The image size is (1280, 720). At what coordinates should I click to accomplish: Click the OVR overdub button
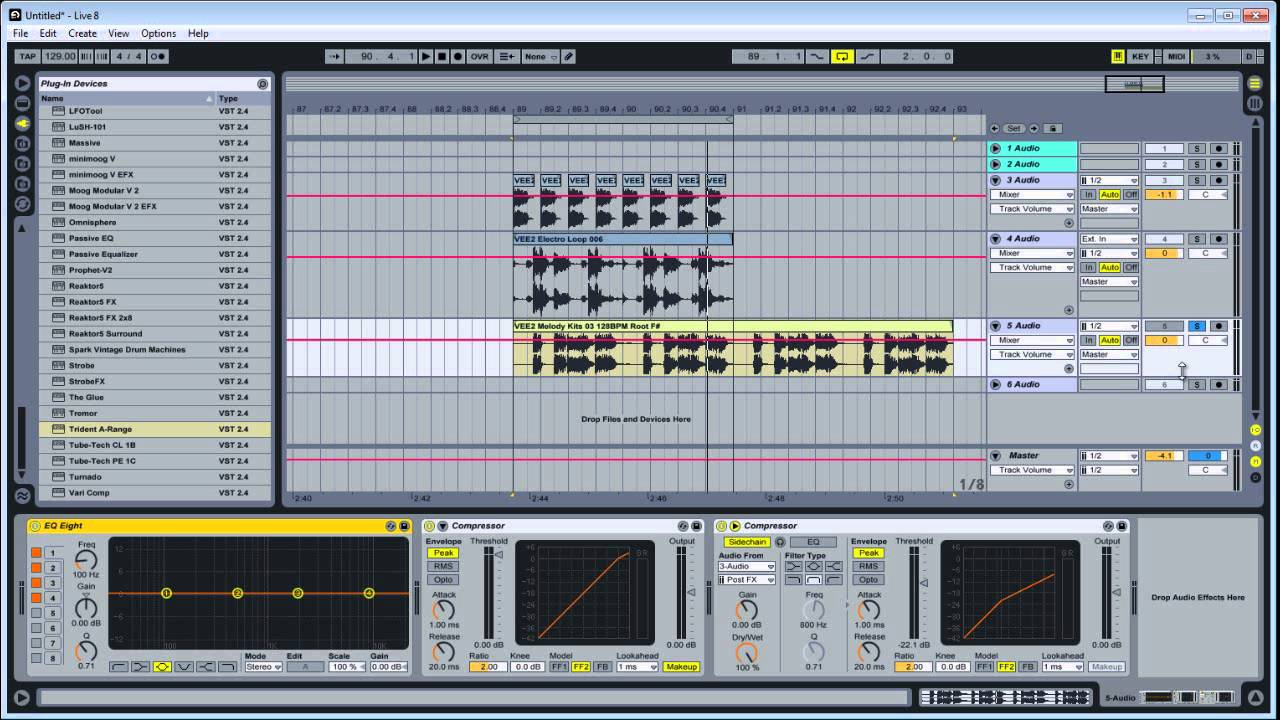pos(480,57)
